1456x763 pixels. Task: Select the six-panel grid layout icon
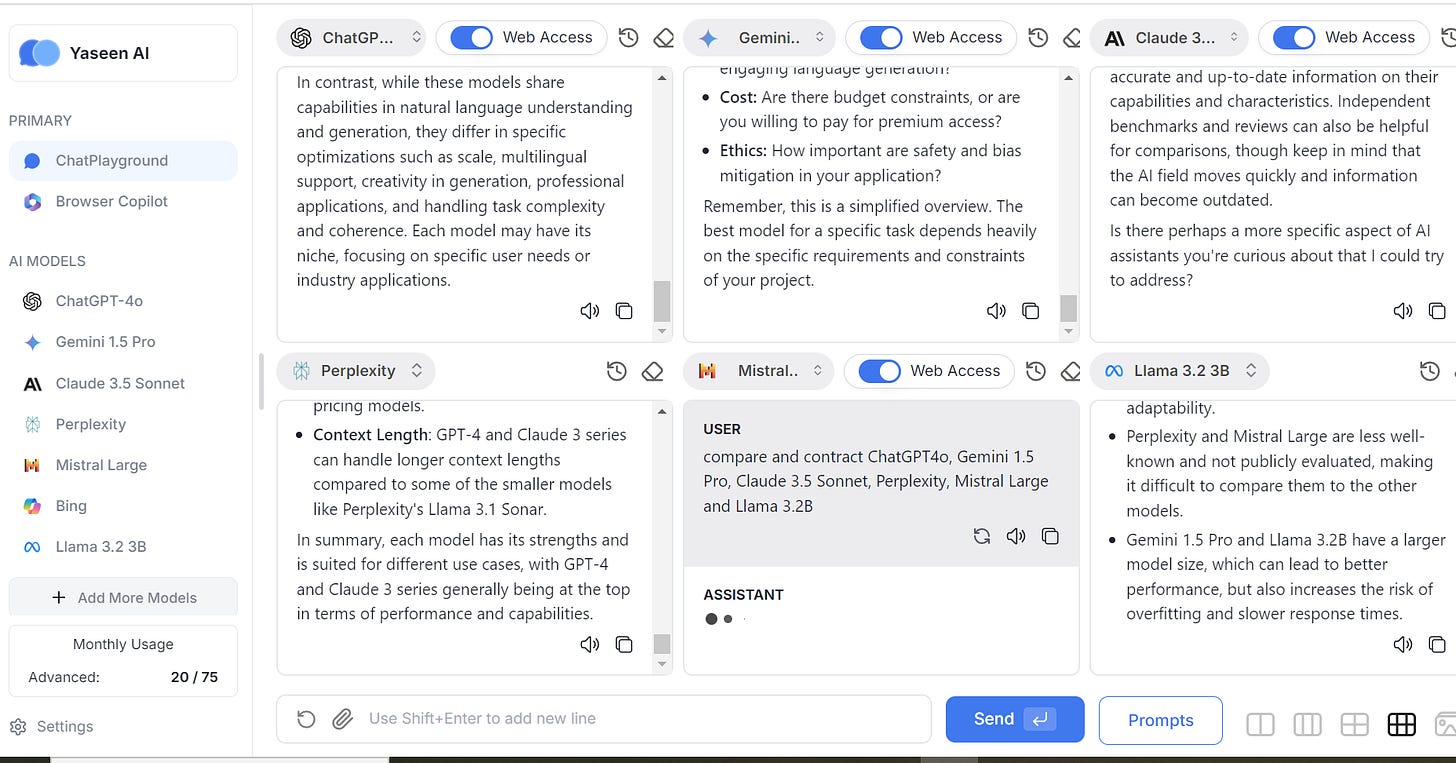1401,724
